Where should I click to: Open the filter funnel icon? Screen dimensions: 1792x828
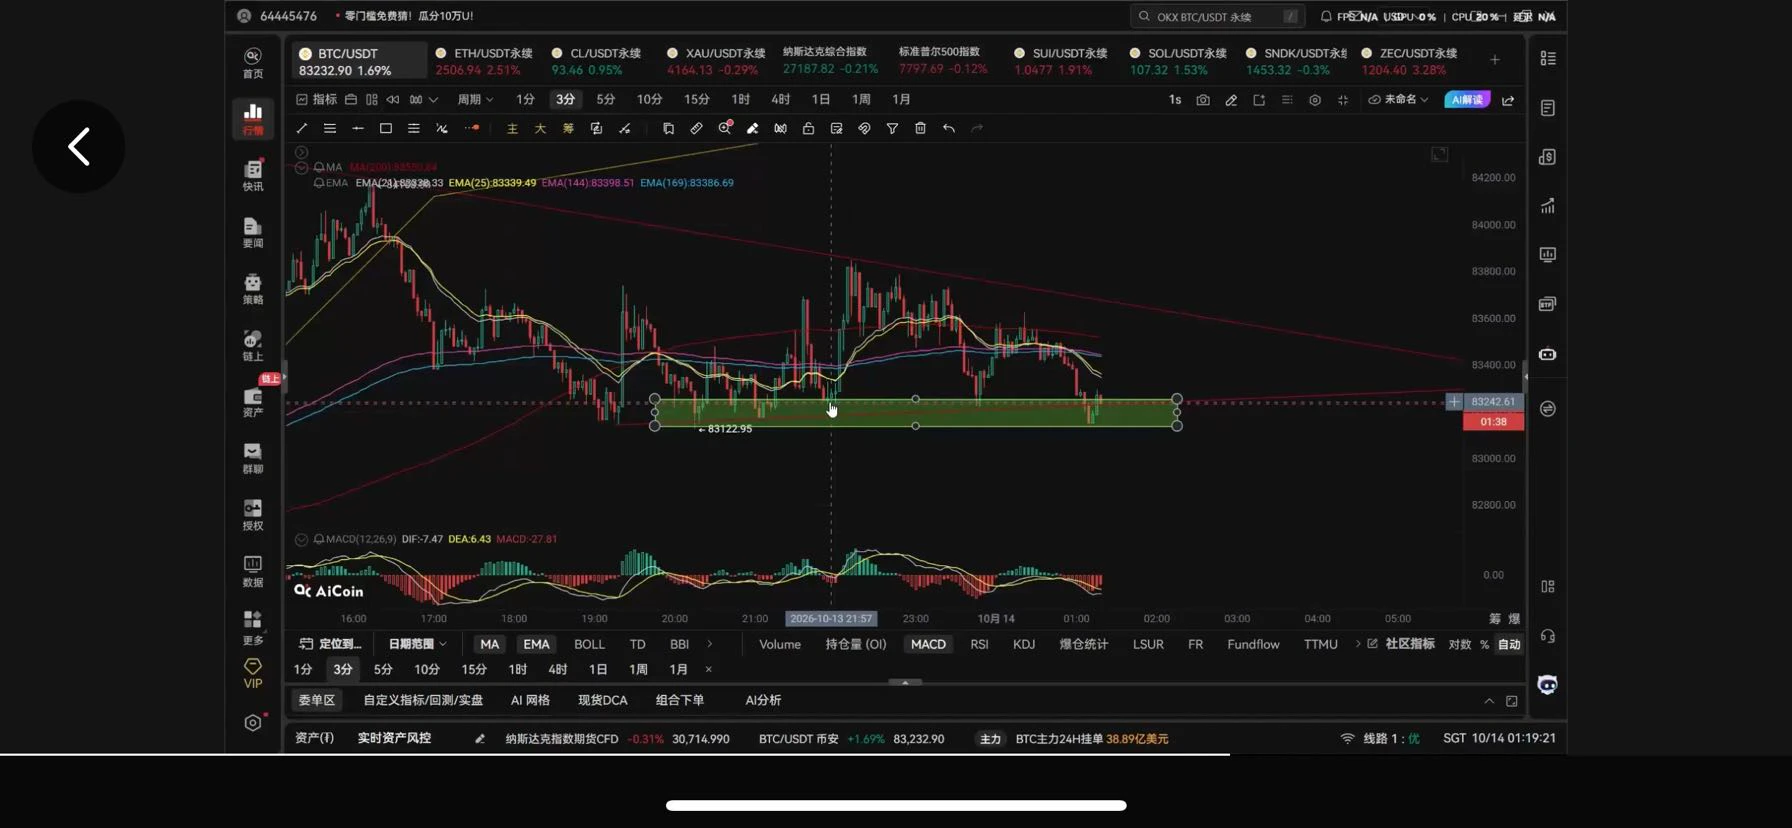click(x=892, y=128)
